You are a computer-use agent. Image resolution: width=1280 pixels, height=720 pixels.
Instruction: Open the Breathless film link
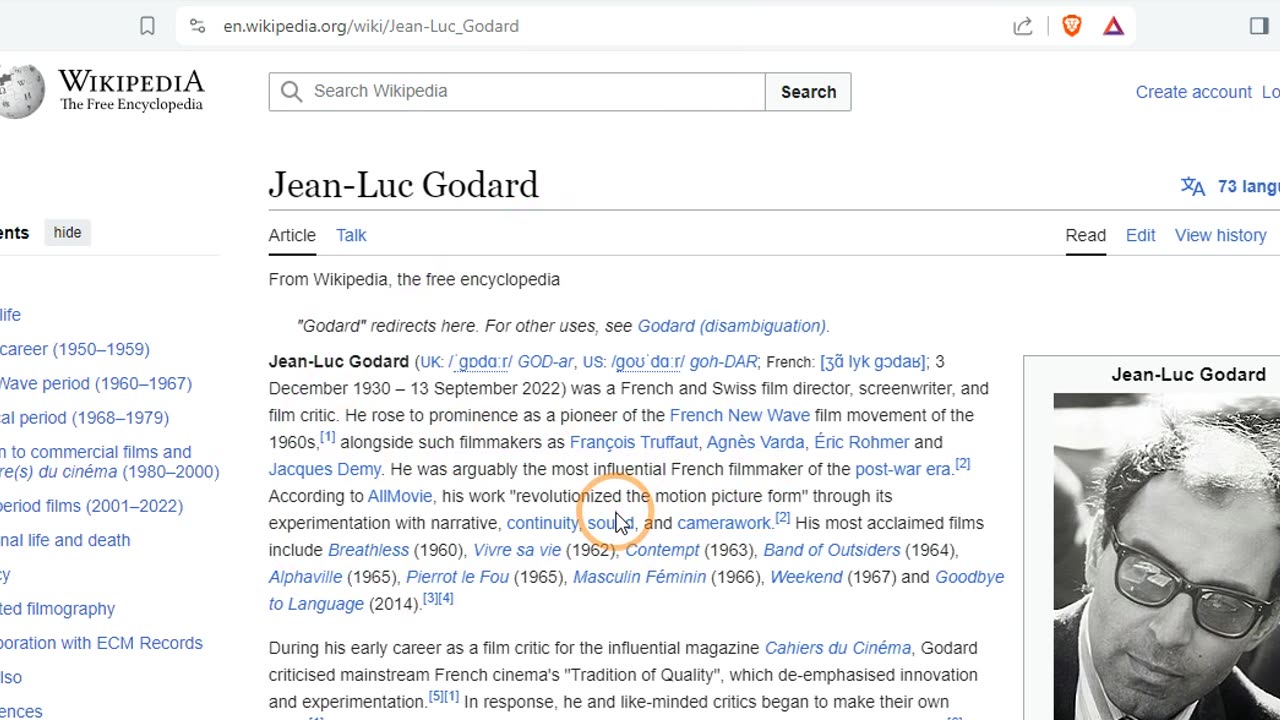[369, 550]
